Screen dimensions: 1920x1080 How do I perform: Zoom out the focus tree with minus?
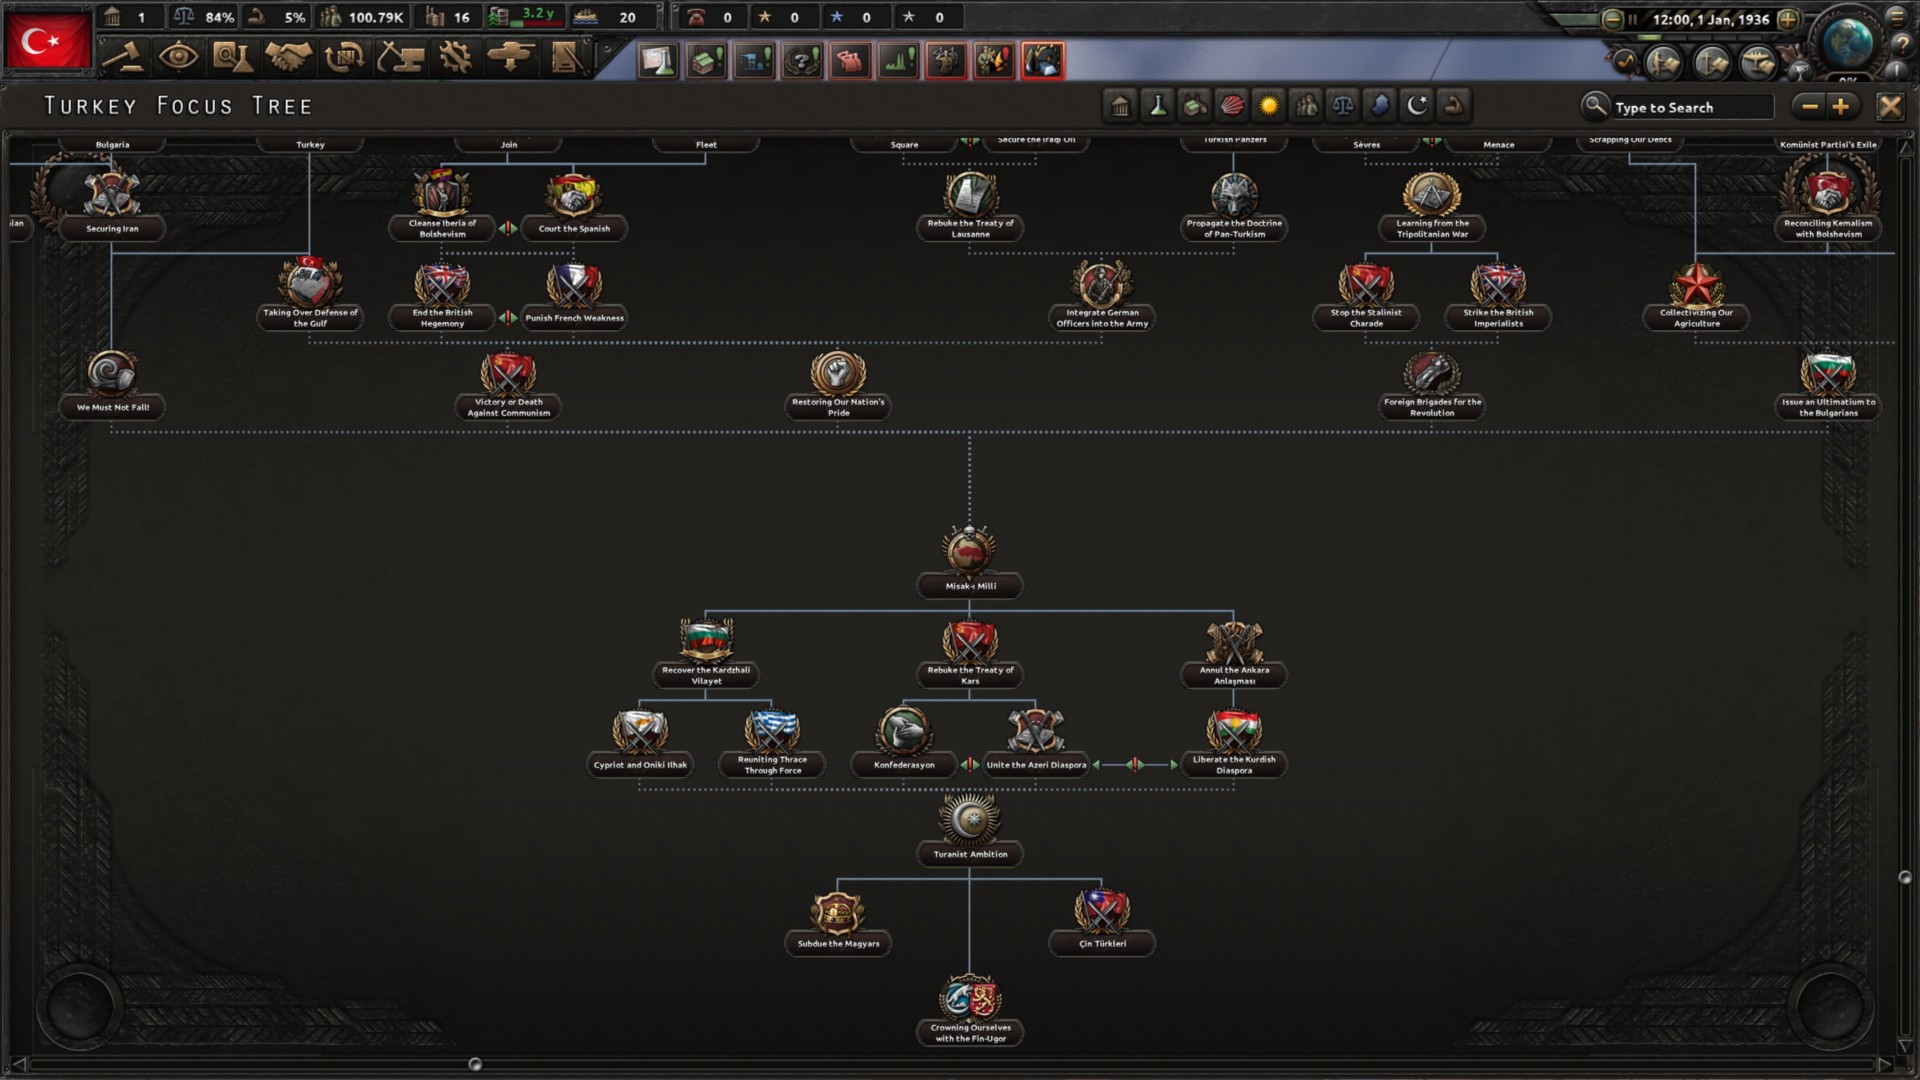(1809, 106)
